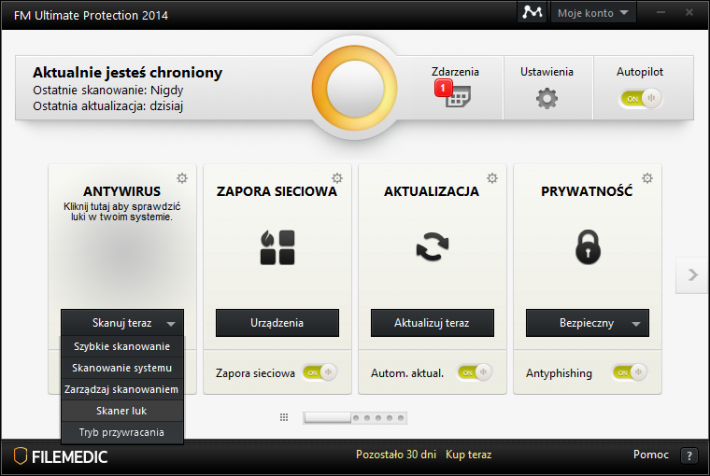Click the ANTYWIRUS module title
The width and height of the screenshot is (710, 476).
pos(122,191)
